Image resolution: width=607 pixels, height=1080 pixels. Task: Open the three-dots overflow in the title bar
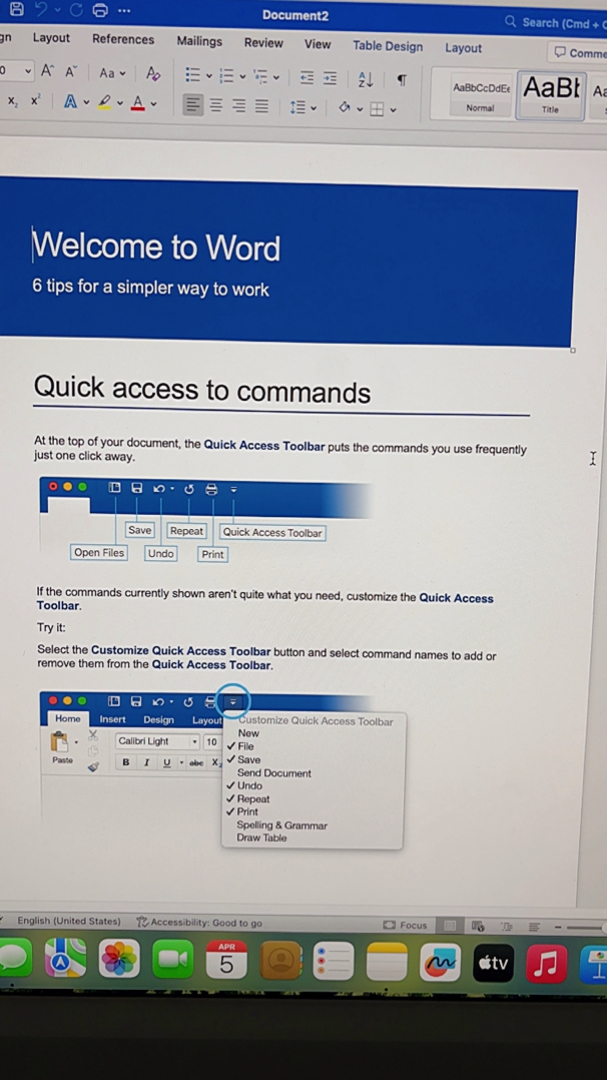point(124,11)
